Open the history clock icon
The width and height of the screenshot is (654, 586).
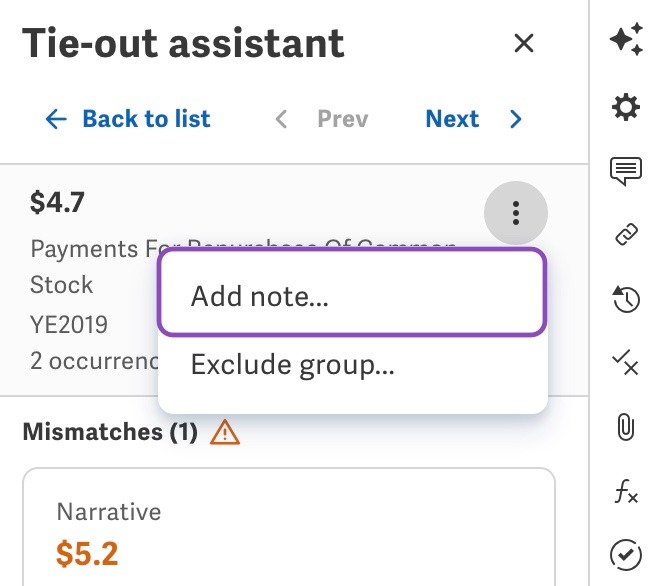point(626,299)
